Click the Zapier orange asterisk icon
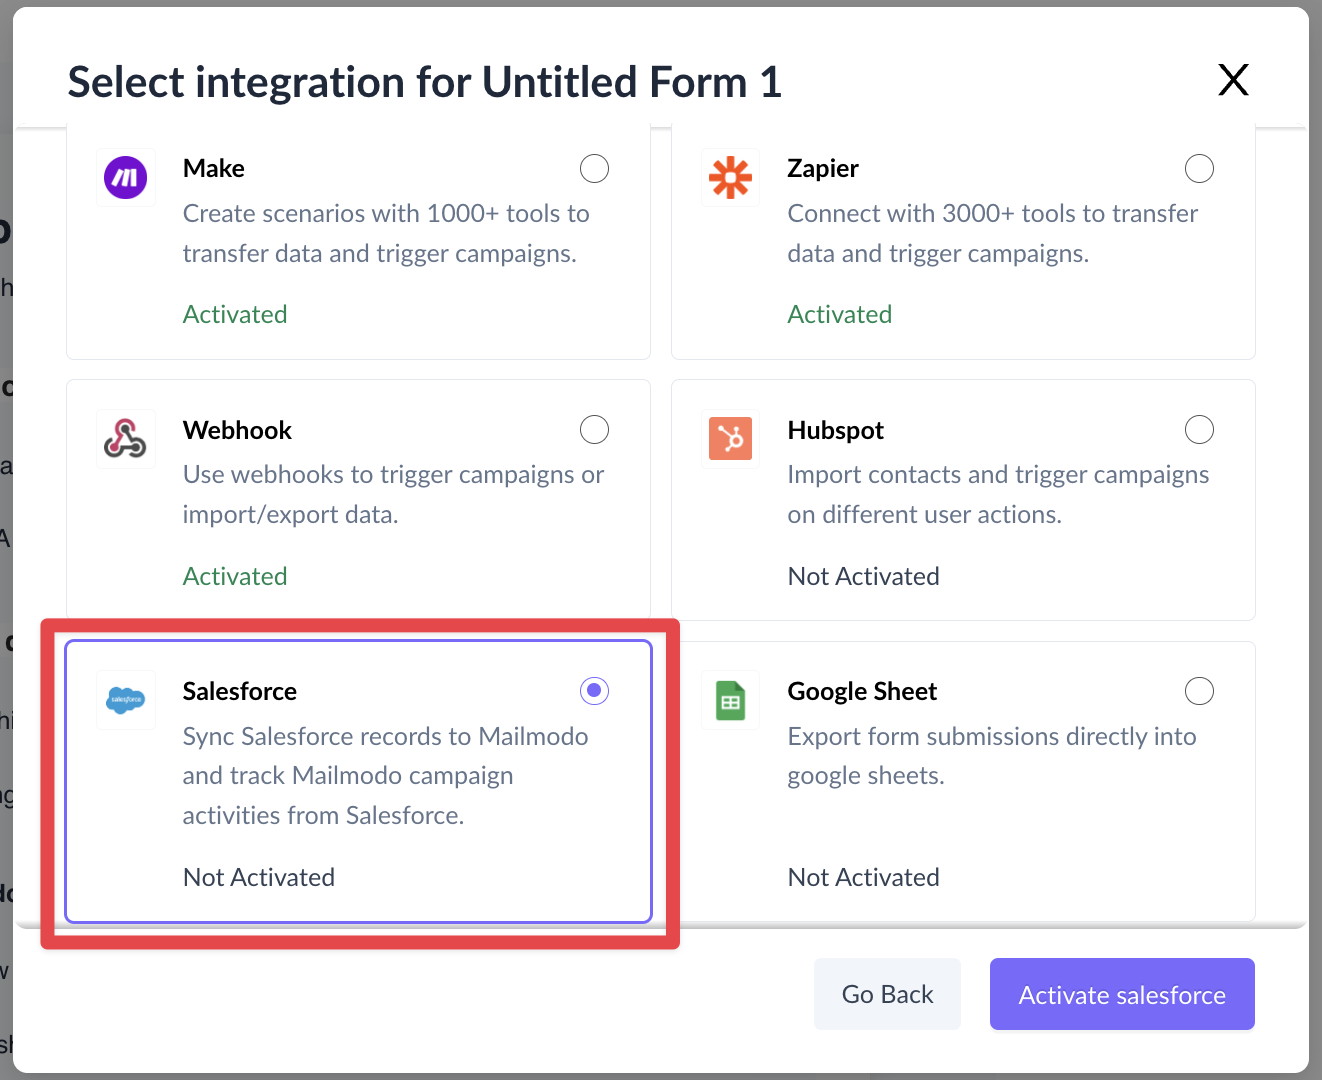The width and height of the screenshot is (1322, 1080). 730,178
